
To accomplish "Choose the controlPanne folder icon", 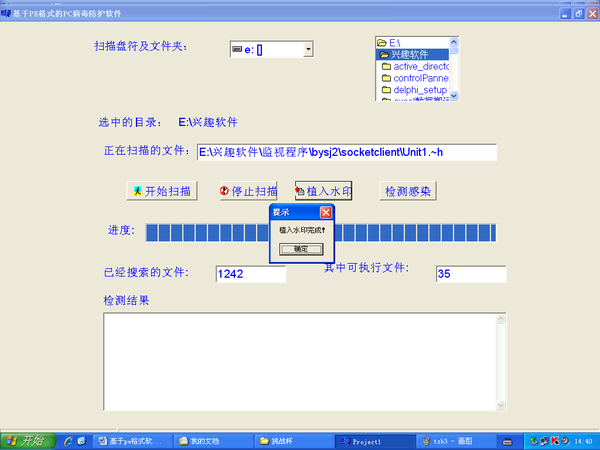I will tap(385, 78).
